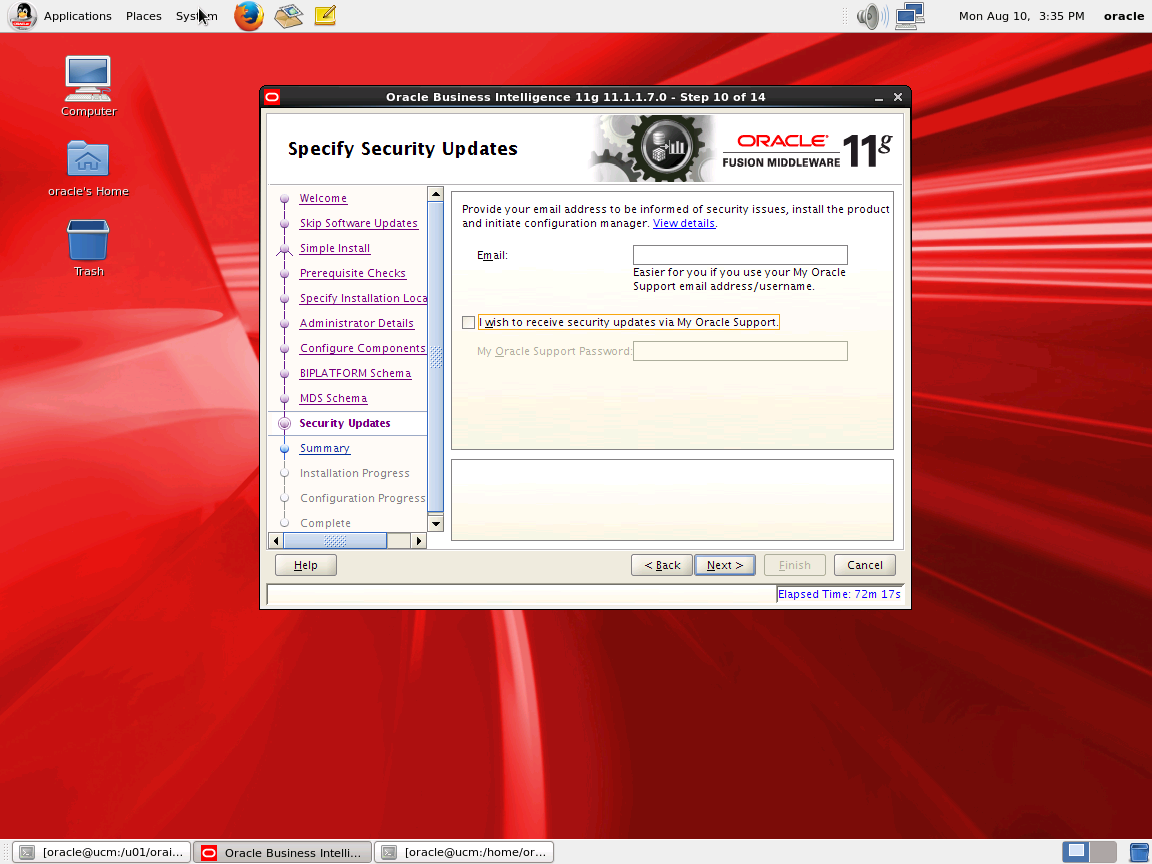Switch to the oracle@ucm:/home terminal in taskbar
Image resolution: width=1152 pixels, height=864 pixels.
pos(464,852)
